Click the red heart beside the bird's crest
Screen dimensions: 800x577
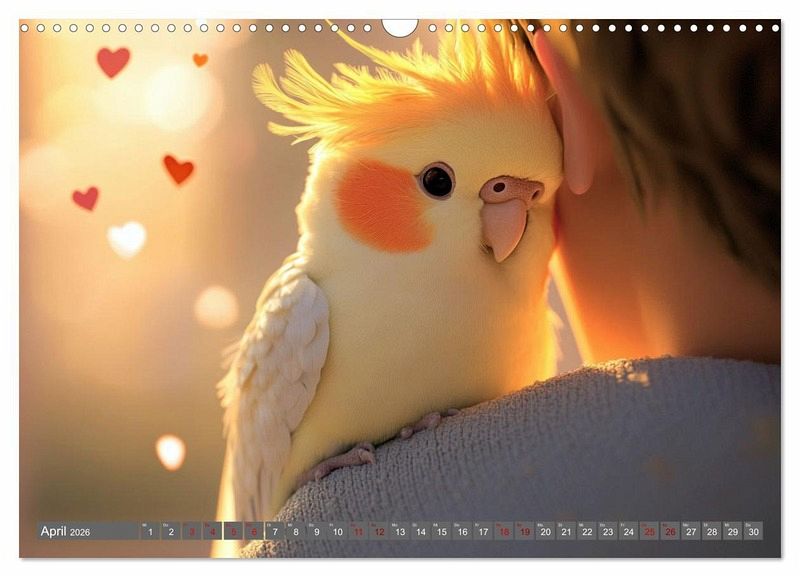coord(178,169)
